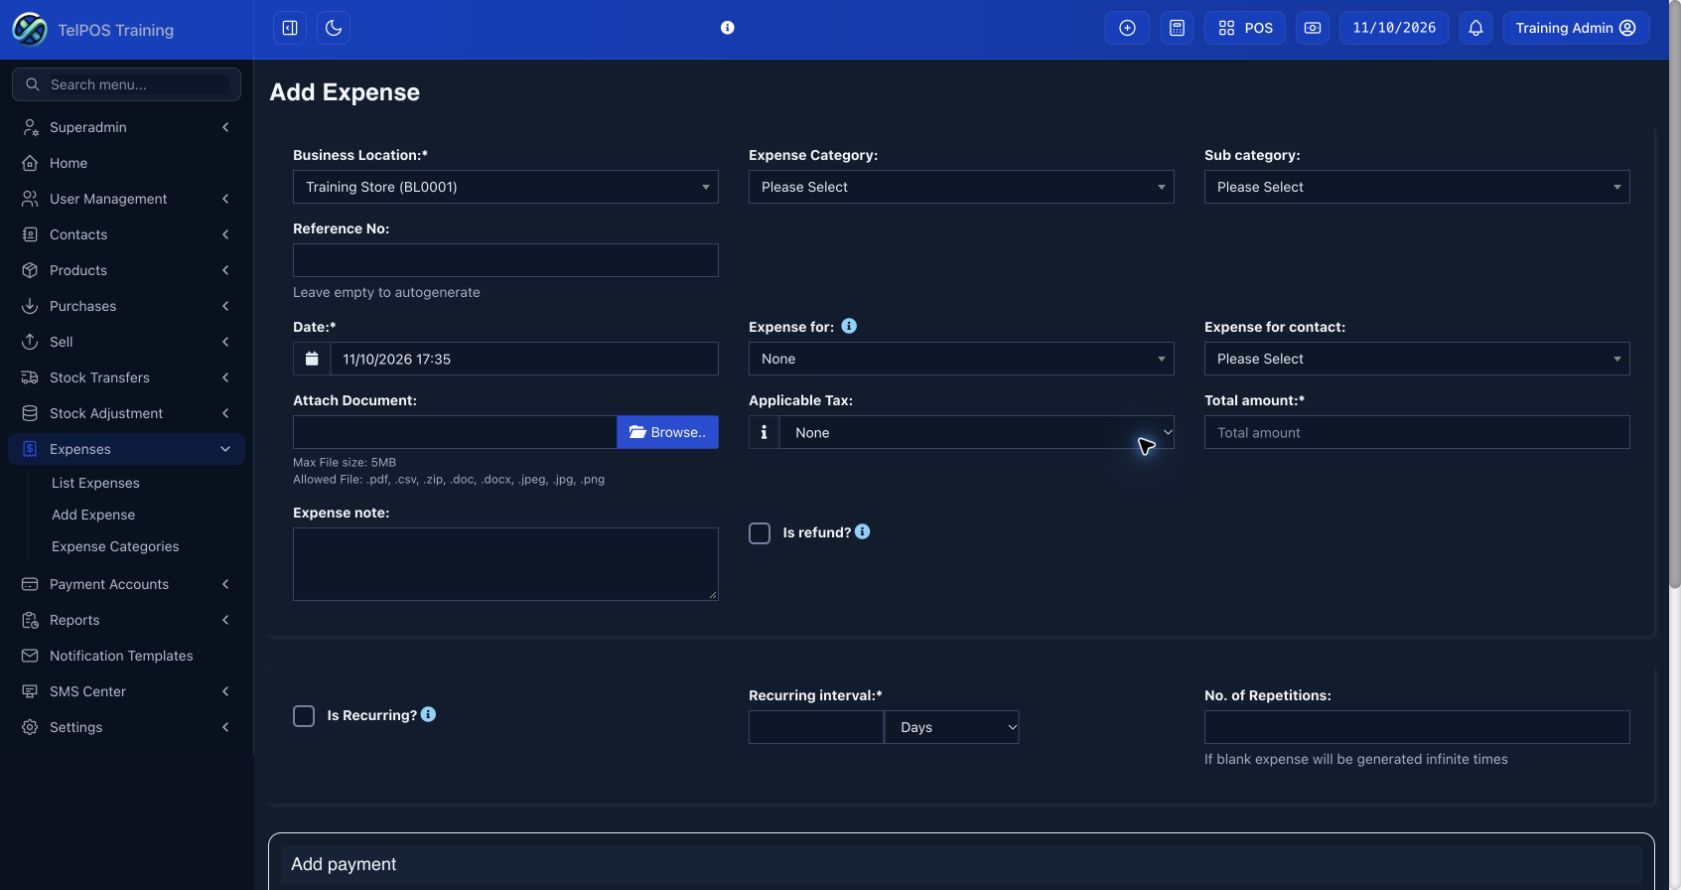Image resolution: width=1681 pixels, height=890 pixels.
Task: Toggle the sidebar collapse icon
Action: tap(290, 28)
